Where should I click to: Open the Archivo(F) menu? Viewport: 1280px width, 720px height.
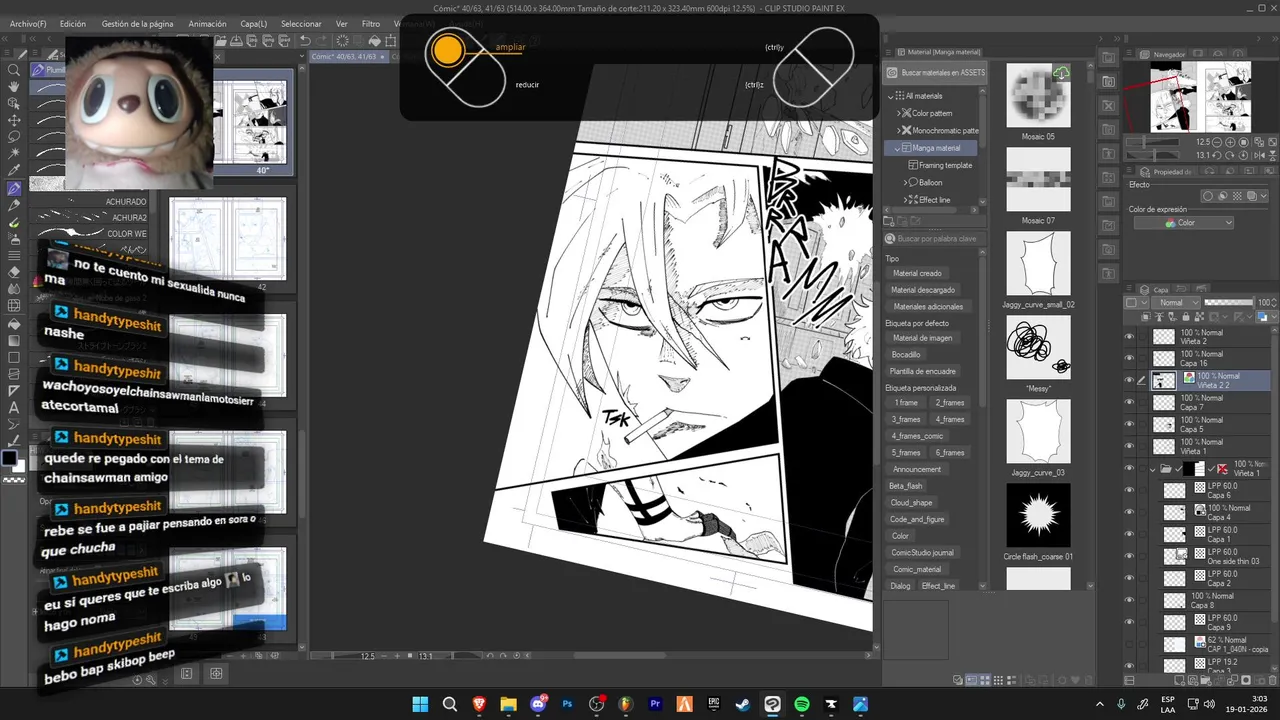pyautogui.click(x=27, y=24)
